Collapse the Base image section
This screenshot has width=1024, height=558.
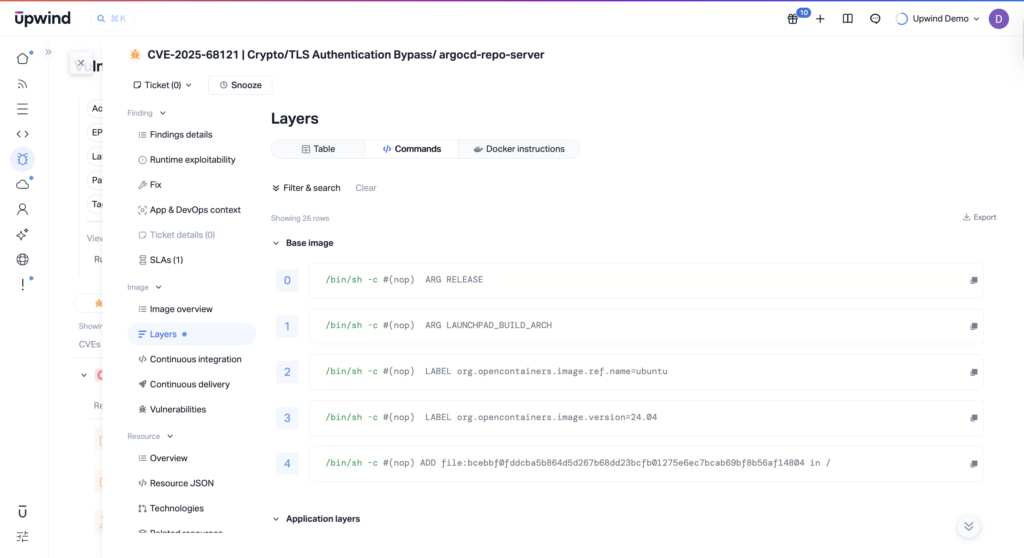[277, 243]
